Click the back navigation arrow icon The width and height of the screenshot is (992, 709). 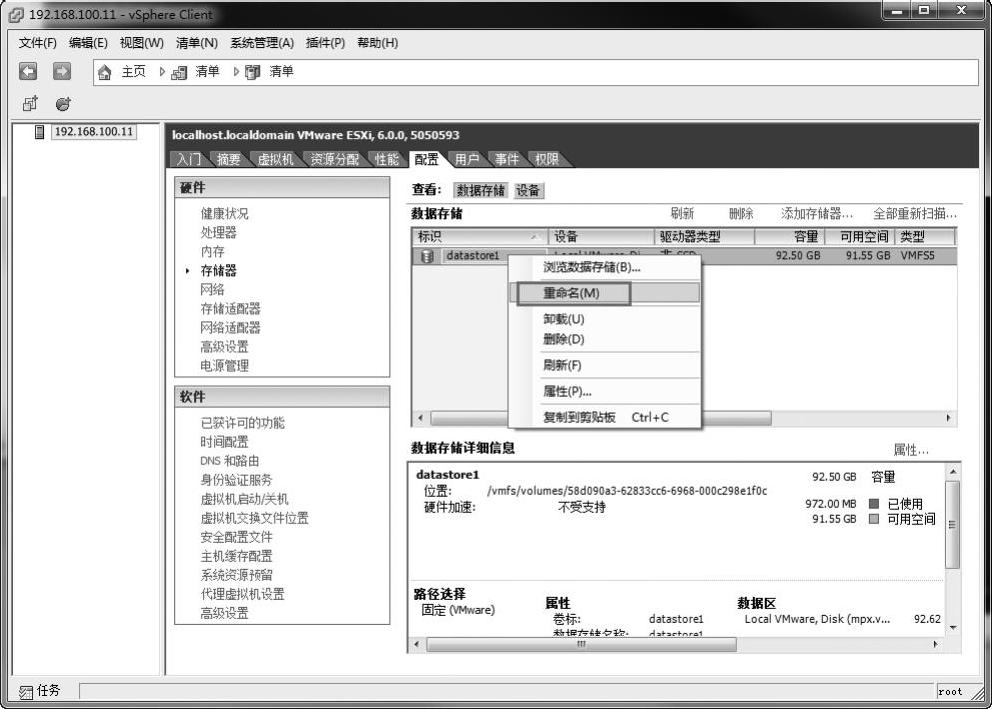click(x=28, y=71)
